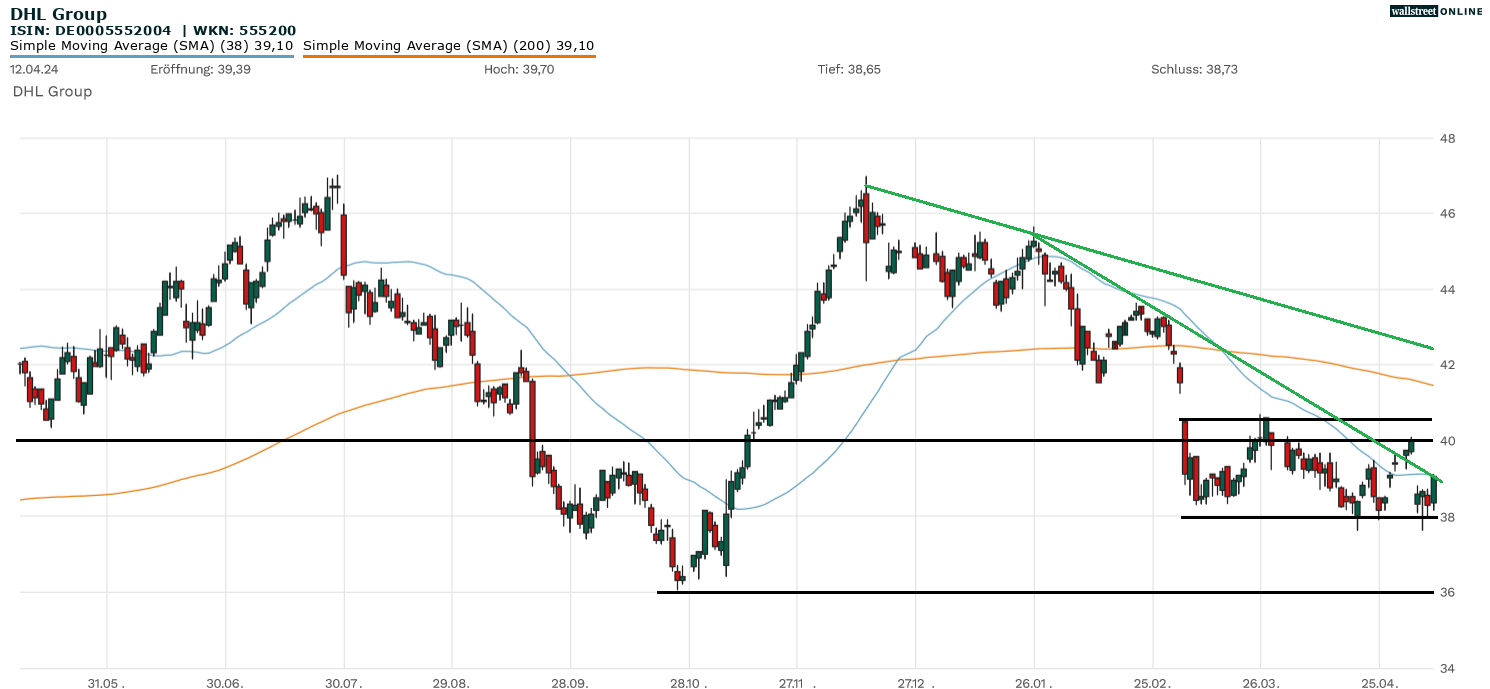Toggle the SMA (200) legend entry
Screen dimensions: 1490x689
448,46
